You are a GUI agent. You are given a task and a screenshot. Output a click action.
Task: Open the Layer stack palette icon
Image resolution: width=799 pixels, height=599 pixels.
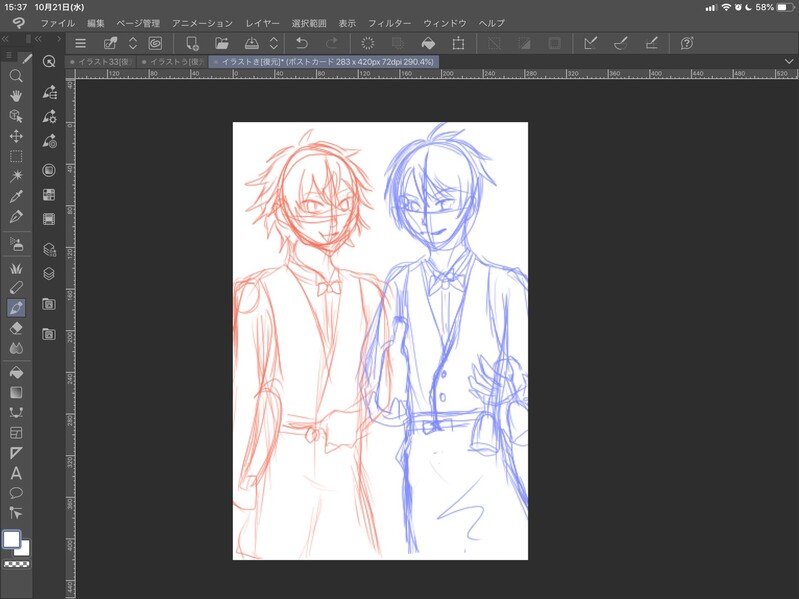49,274
